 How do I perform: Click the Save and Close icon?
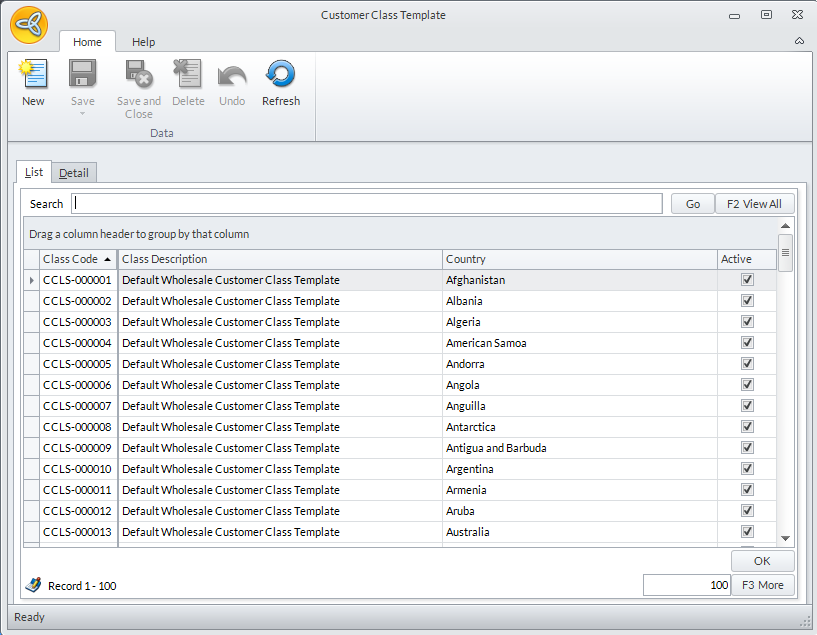click(138, 75)
